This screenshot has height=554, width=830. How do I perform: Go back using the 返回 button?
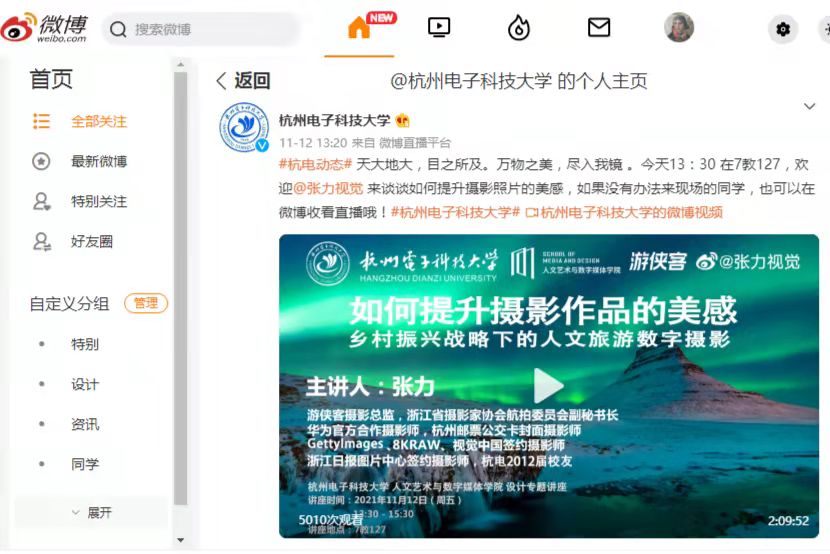(x=243, y=81)
